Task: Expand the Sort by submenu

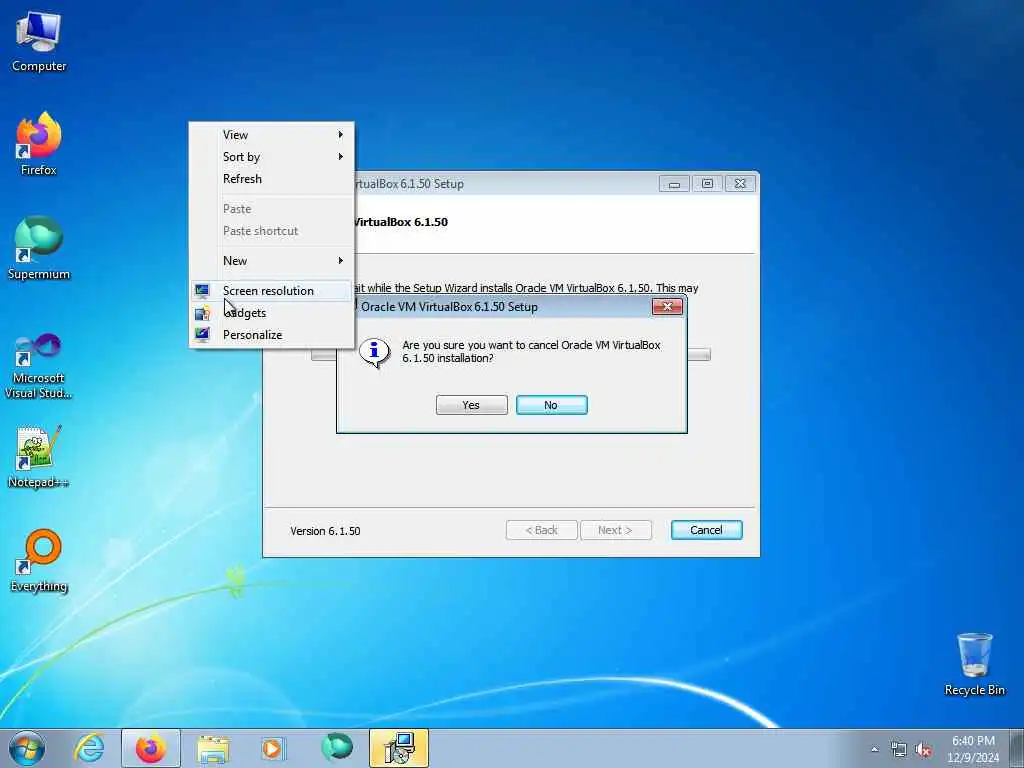Action: (x=272, y=157)
